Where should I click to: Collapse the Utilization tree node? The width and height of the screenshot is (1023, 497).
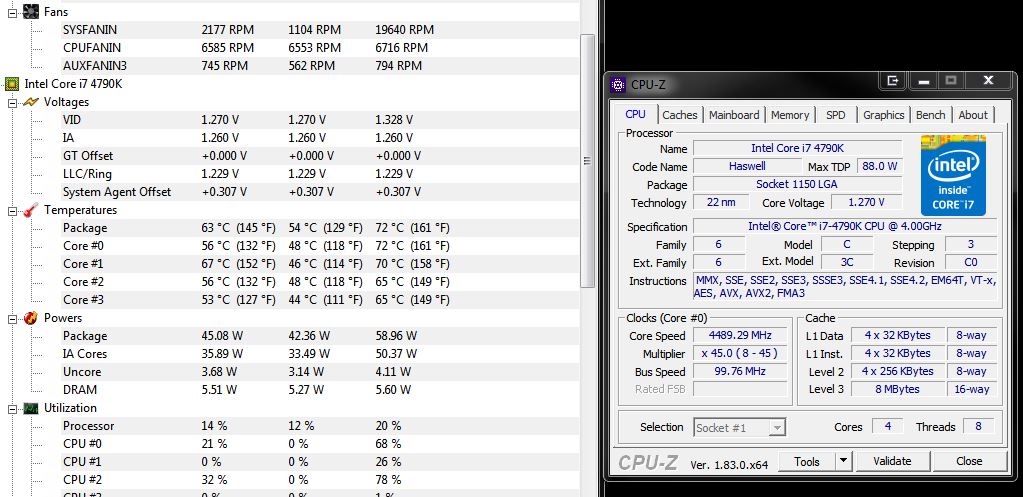tap(12, 409)
